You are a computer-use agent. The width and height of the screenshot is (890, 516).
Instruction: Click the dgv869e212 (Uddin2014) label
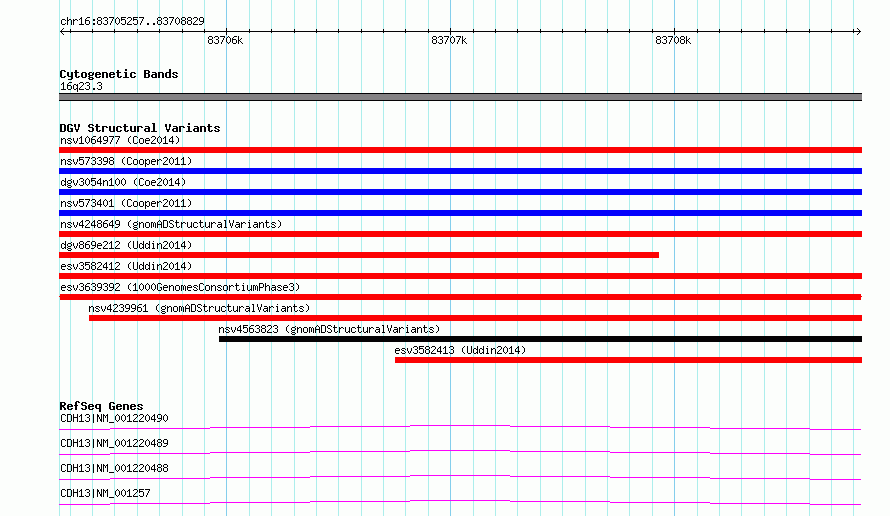126,245
